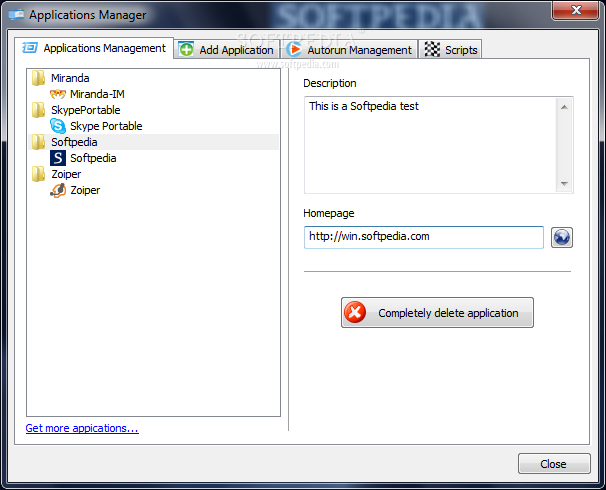The width and height of the screenshot is (606, 490).
Task: Click the Description scrollbar down arrow
Action: point(564,184)
